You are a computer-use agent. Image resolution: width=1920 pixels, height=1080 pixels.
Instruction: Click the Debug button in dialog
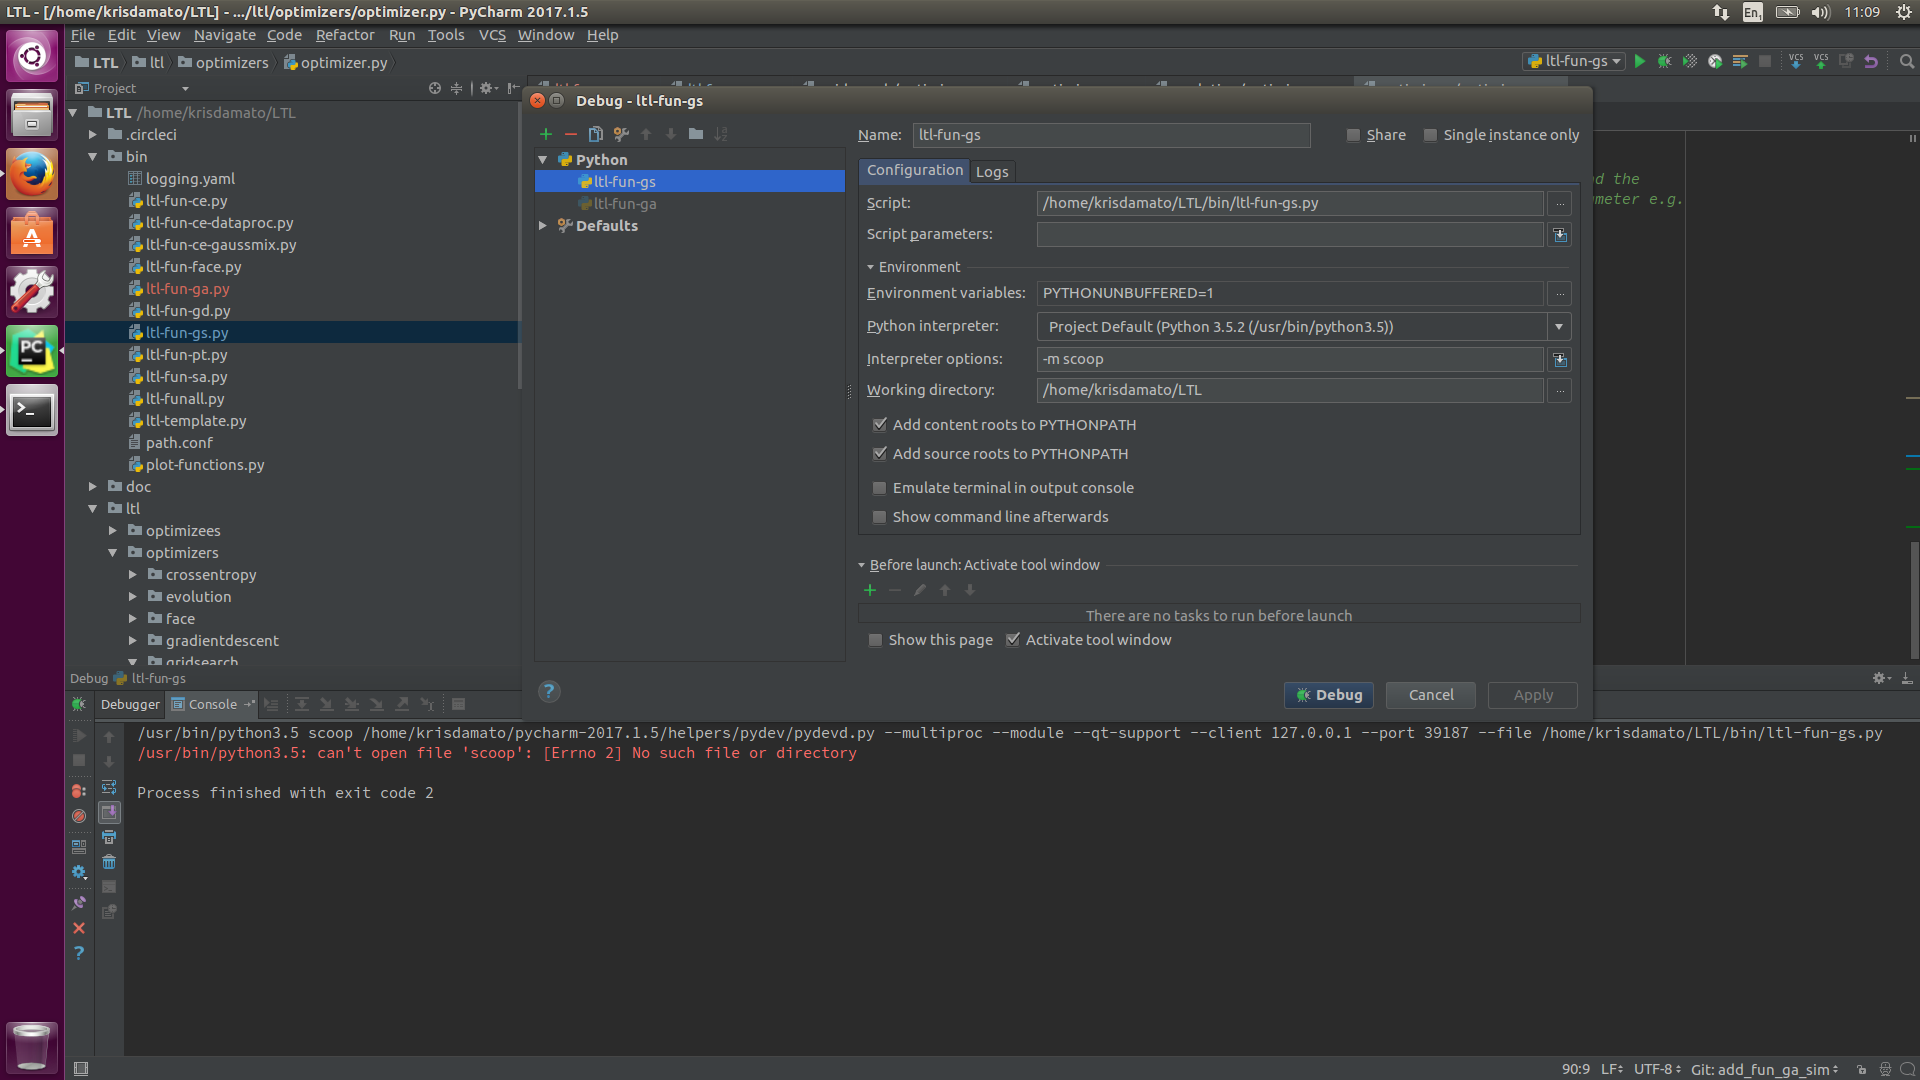point(1328,695)
